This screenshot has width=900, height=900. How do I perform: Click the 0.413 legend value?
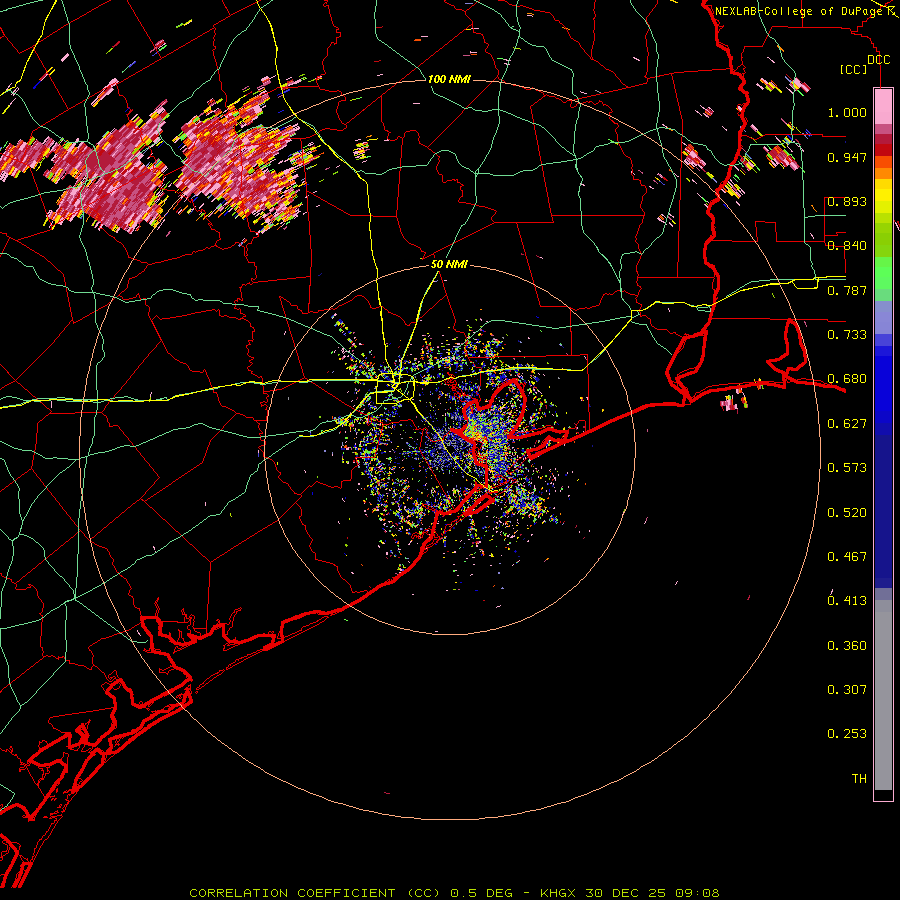click(x=847, y=601)
